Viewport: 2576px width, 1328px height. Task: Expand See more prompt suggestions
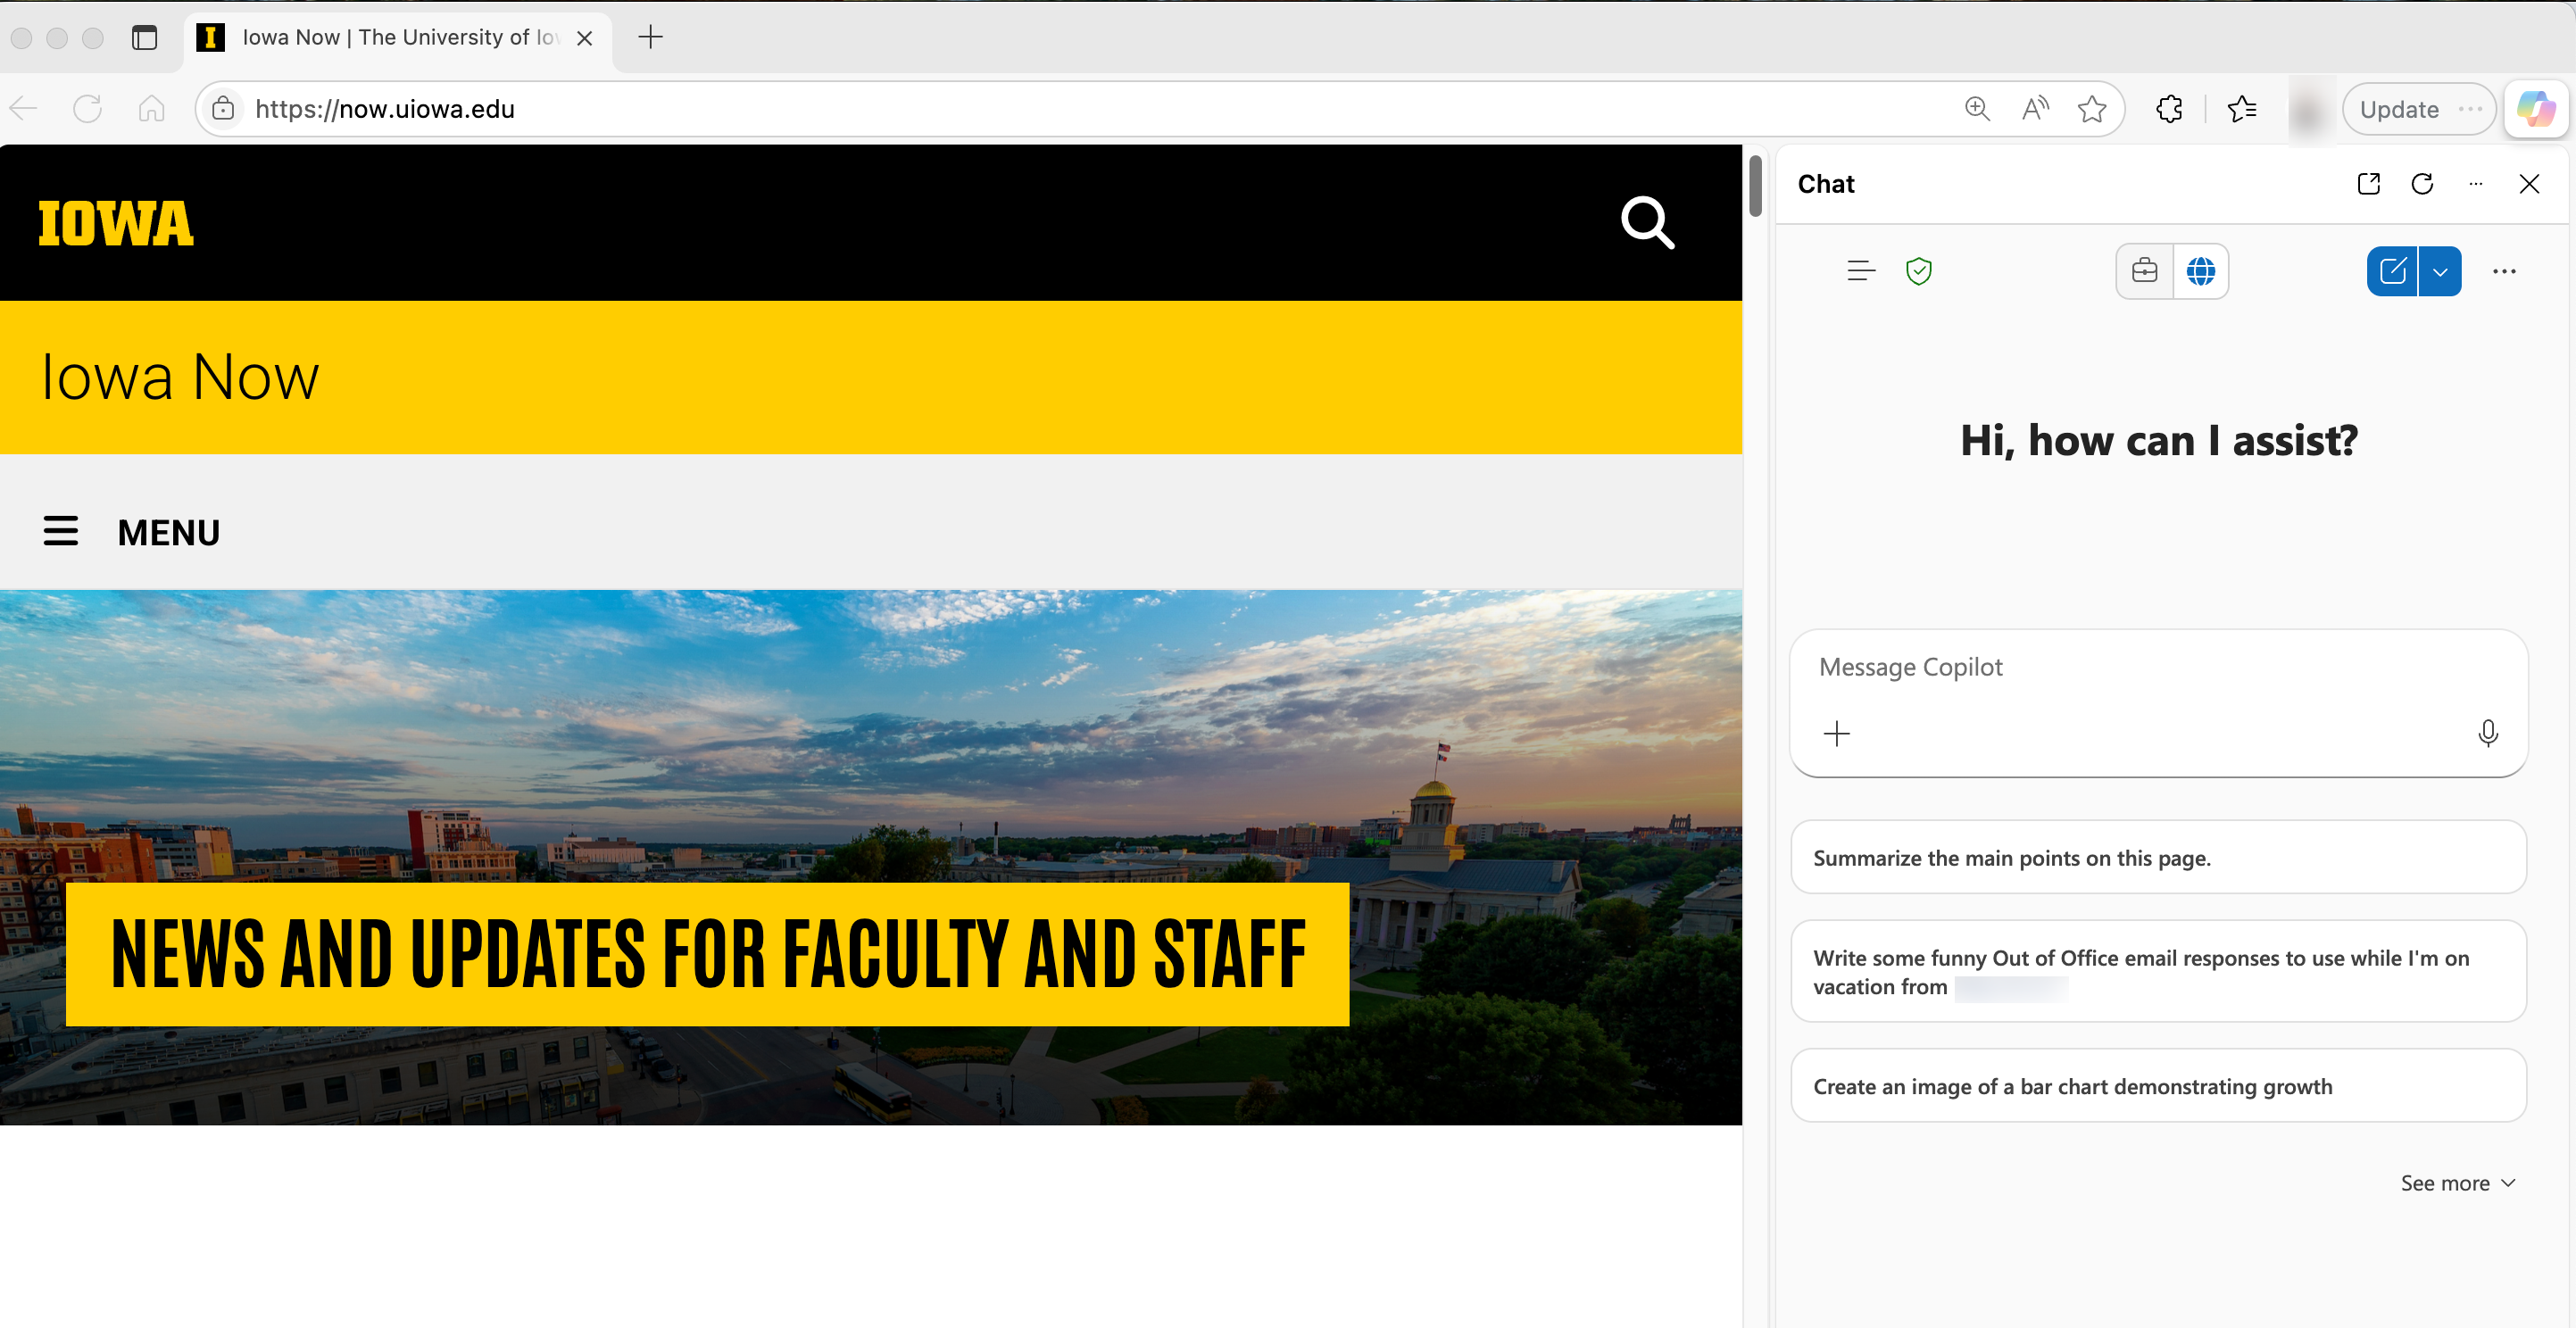[x=2457, y=1182]
